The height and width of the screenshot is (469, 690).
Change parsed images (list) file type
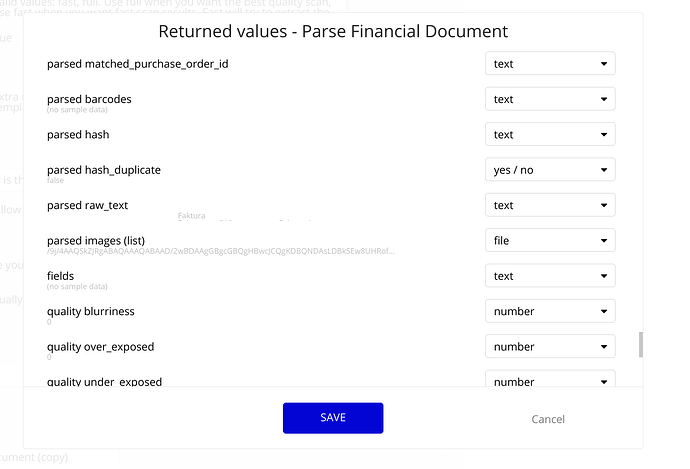[550, 240]
